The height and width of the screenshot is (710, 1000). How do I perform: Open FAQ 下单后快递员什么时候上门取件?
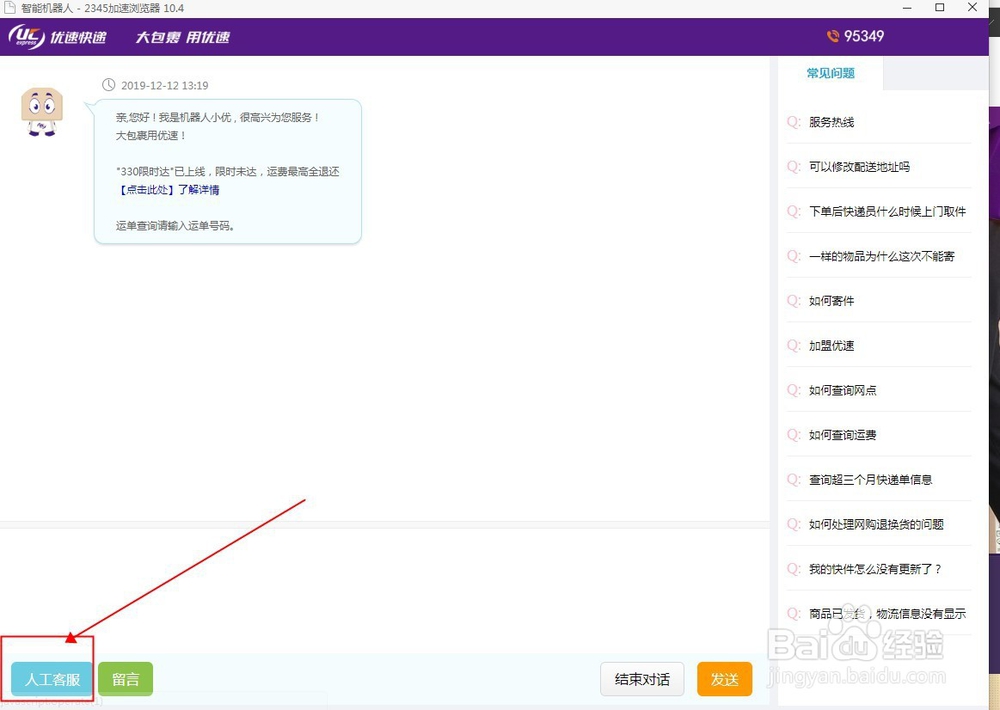point(887,211)
